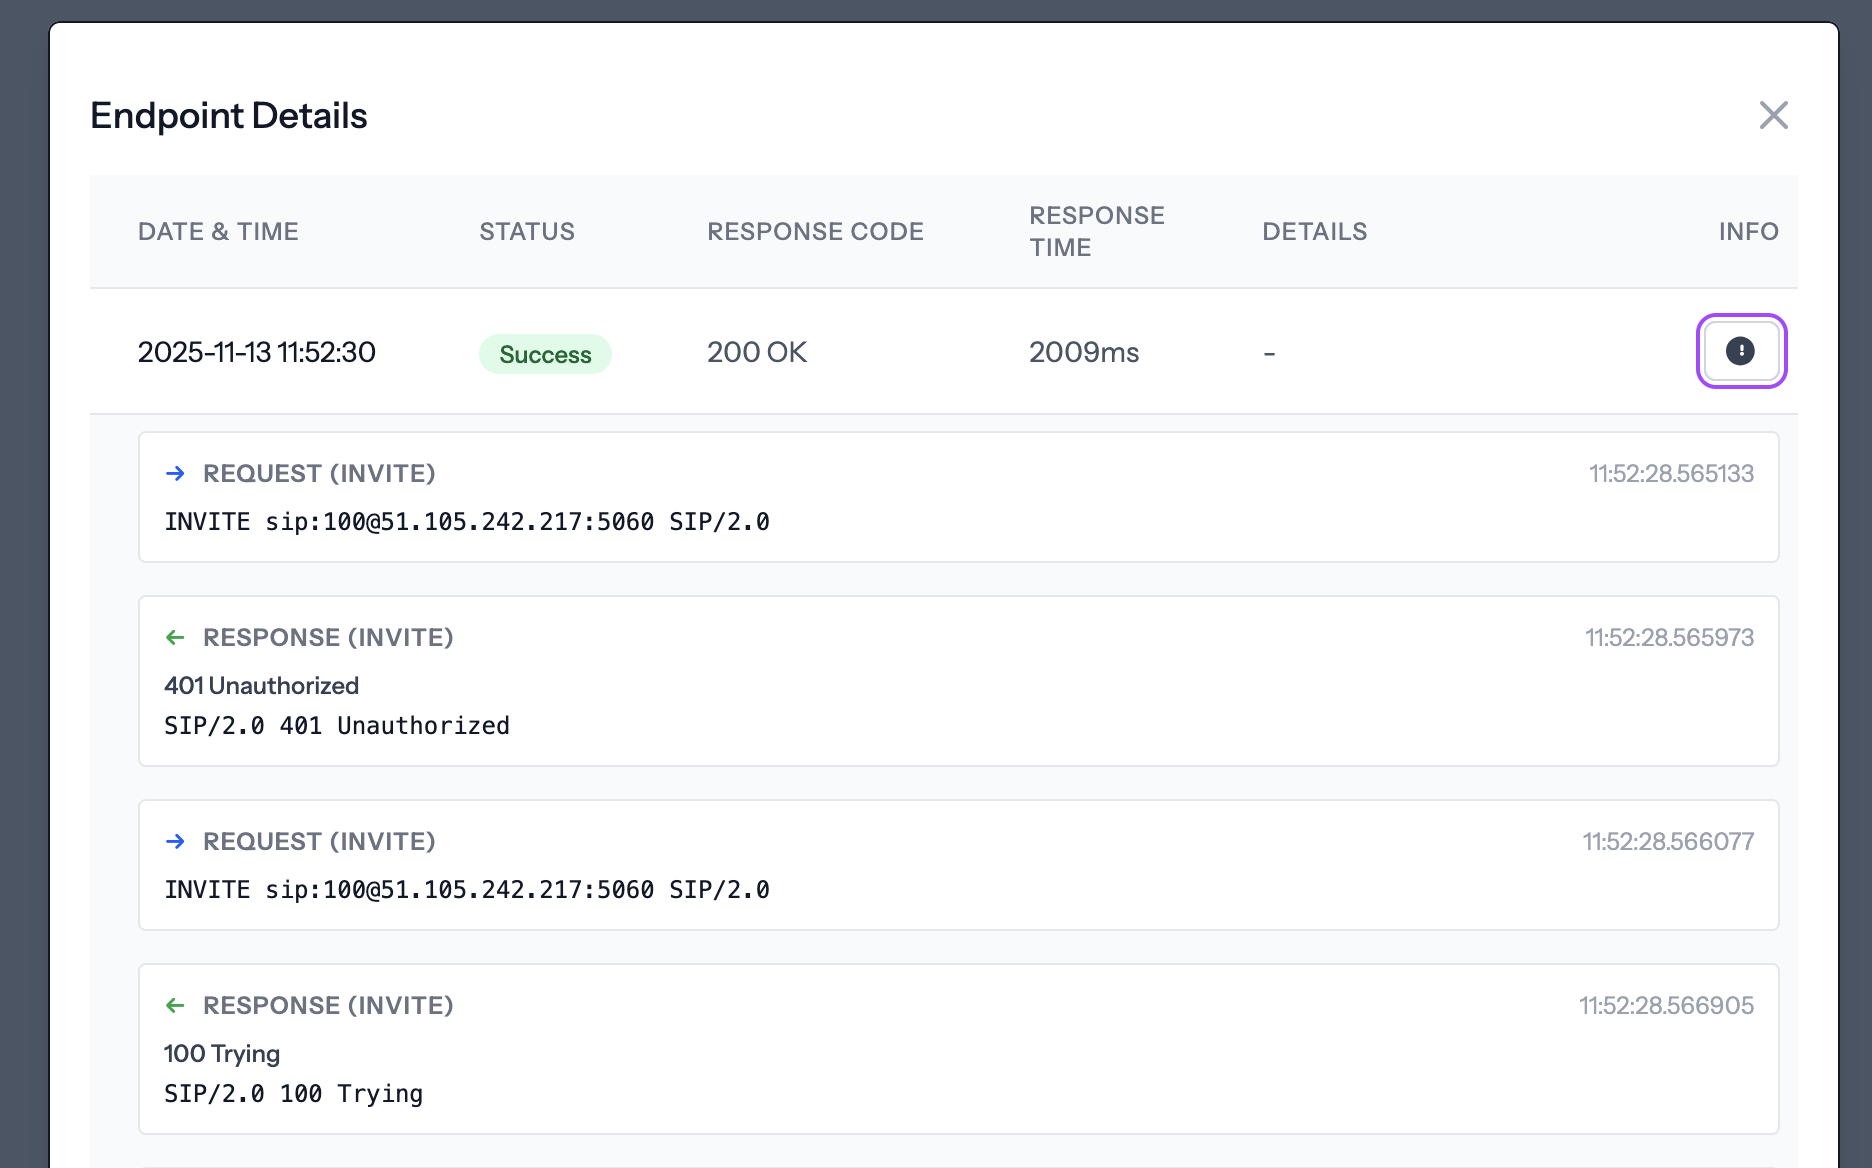Expand the first REQUEST (INVITE) entry

pos(319,473)
